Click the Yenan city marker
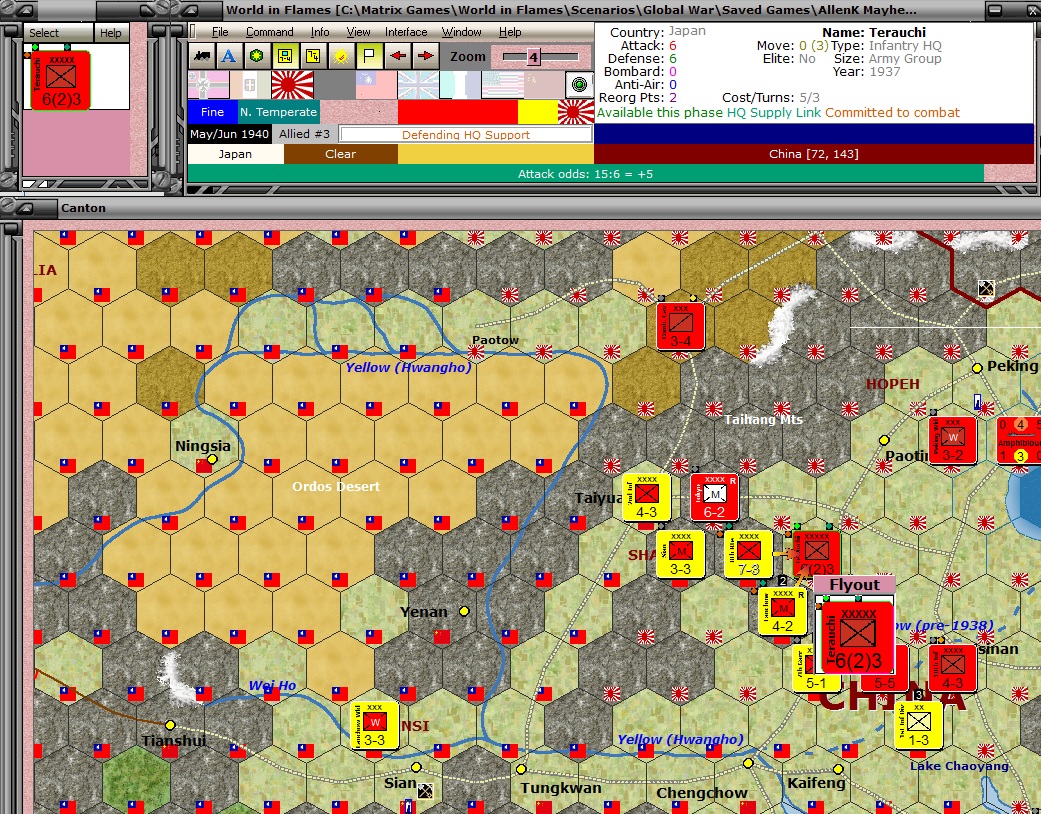Viewport: 1041px width, 814px height. (464, 611)
